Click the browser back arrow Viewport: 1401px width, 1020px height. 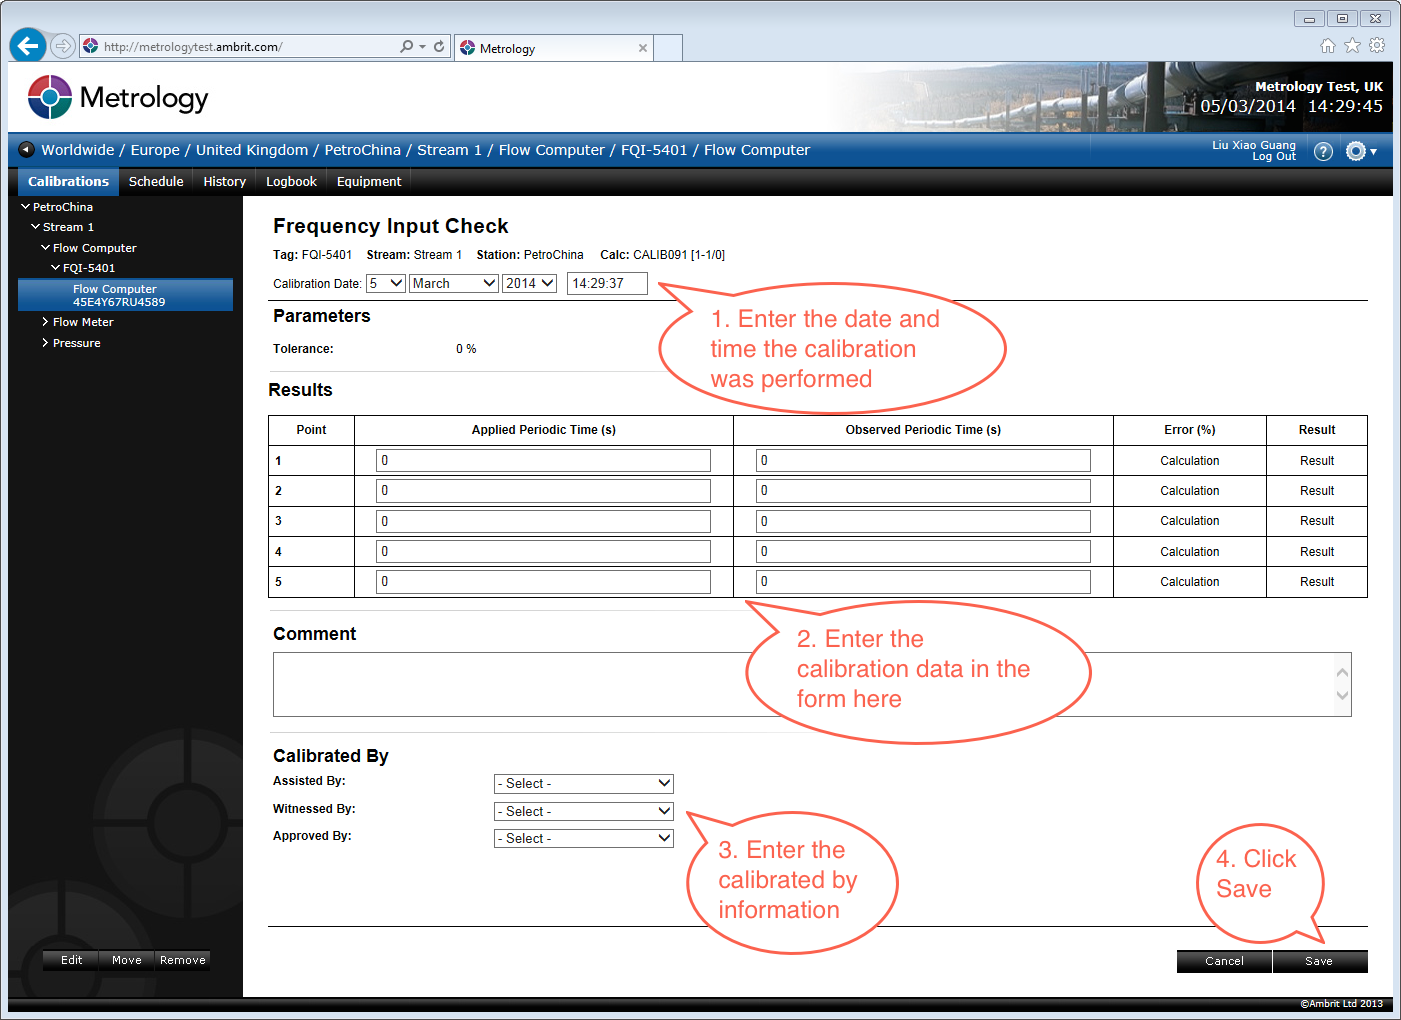[x=28, y=45]
